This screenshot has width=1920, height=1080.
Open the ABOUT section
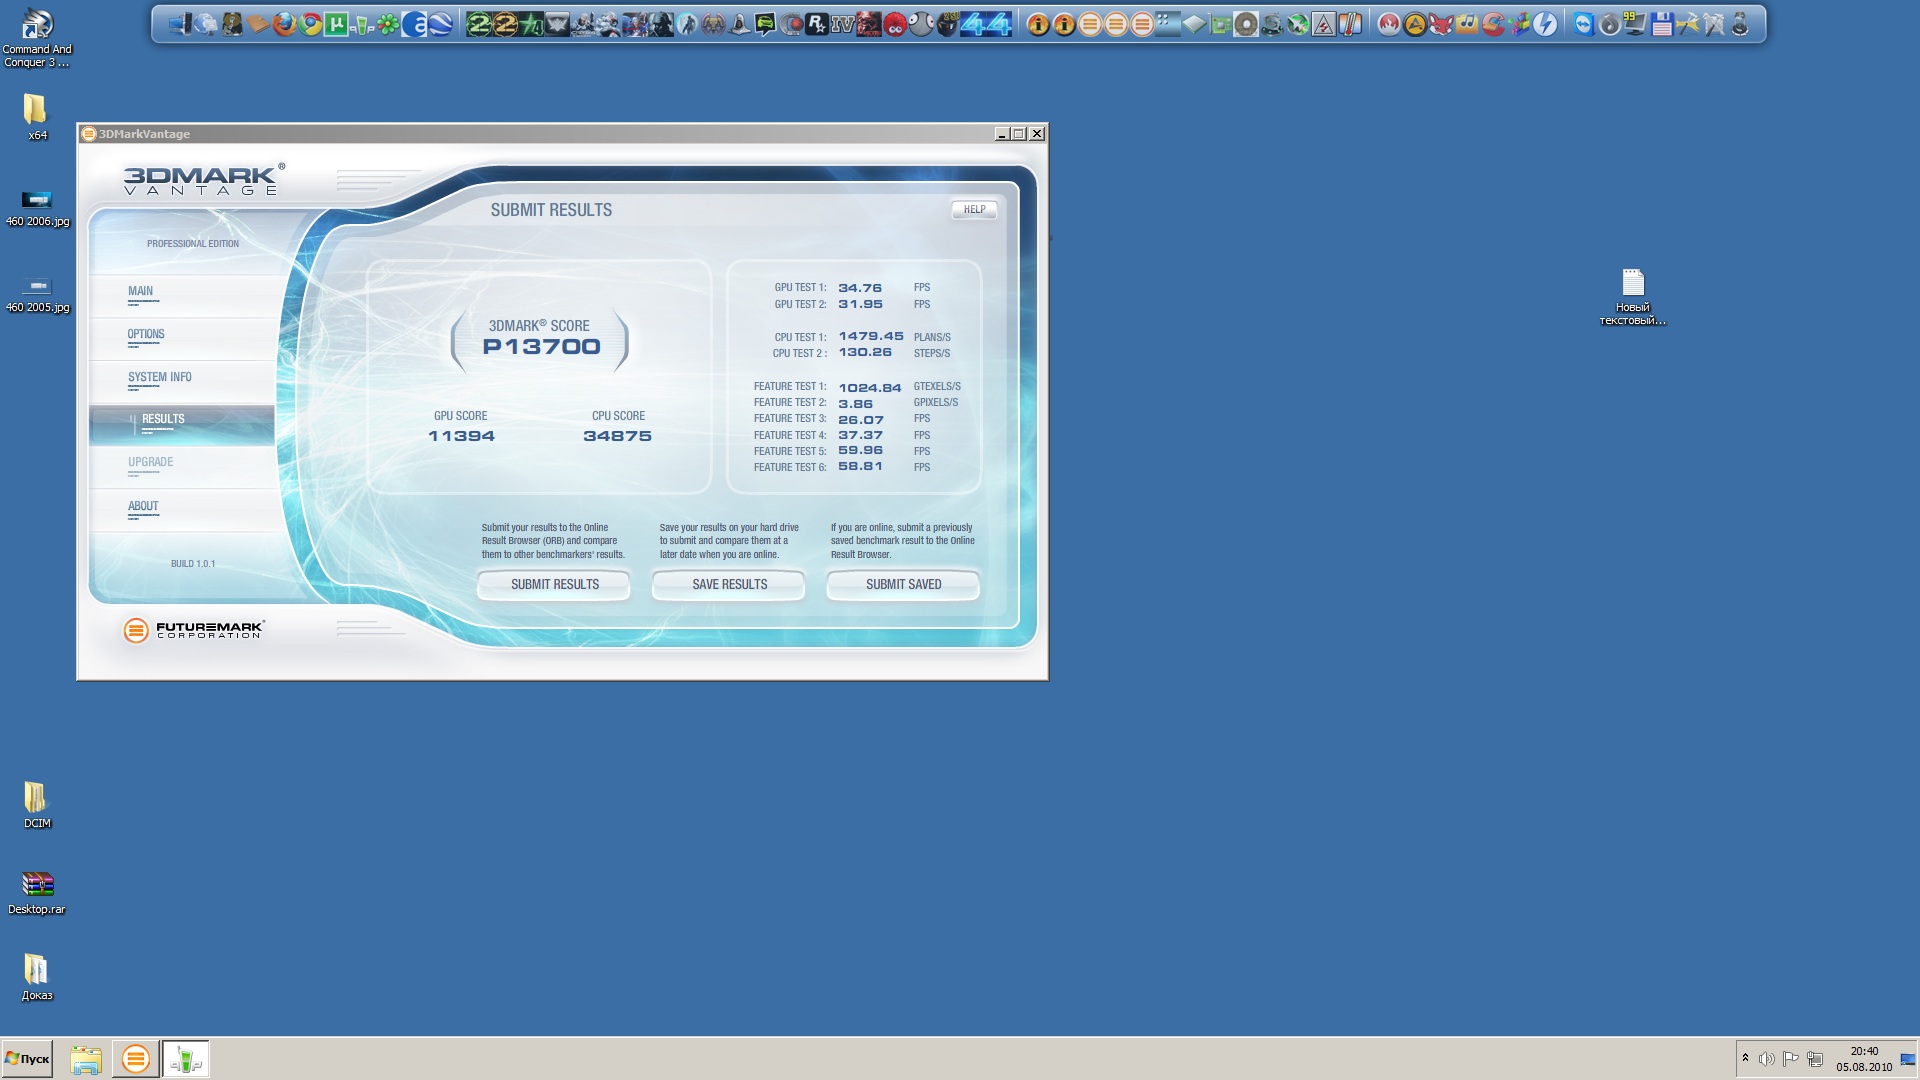(x=143, y=506)
